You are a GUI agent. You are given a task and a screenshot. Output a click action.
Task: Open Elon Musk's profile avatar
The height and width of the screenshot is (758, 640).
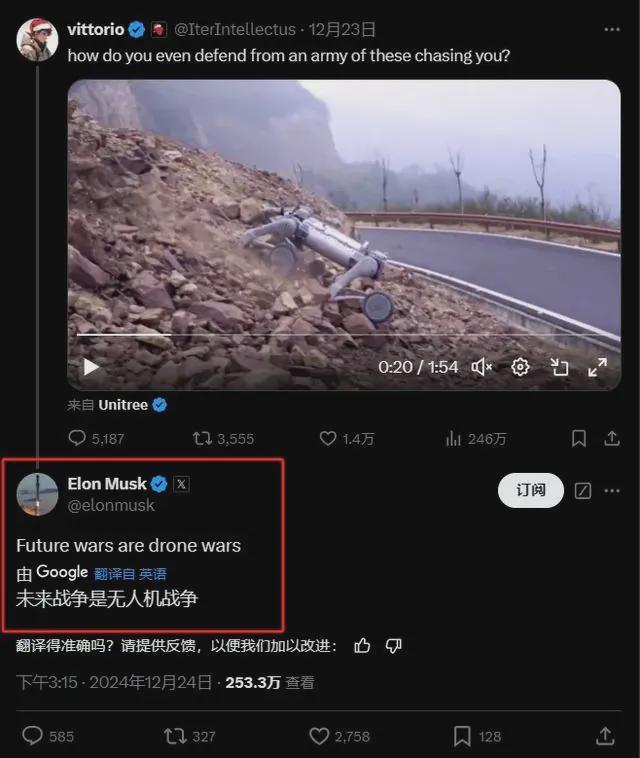37,495
